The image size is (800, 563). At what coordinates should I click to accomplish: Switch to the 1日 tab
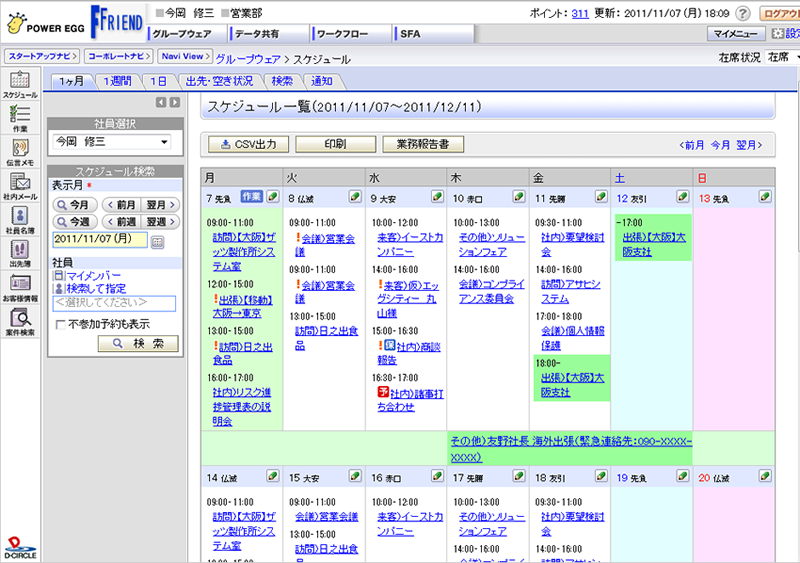click(158, 81)
